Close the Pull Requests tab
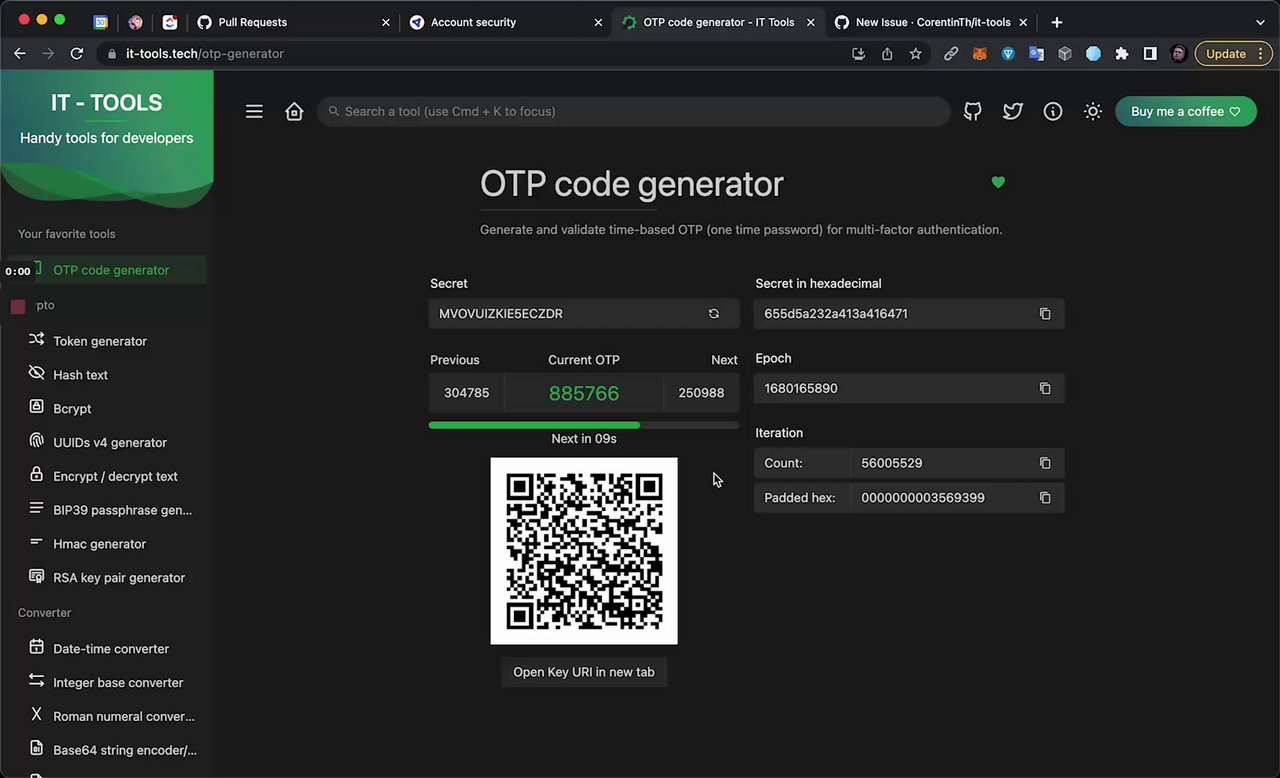Image resolution: width=1280 pixels, height=778 pixels. click(386, 22)
